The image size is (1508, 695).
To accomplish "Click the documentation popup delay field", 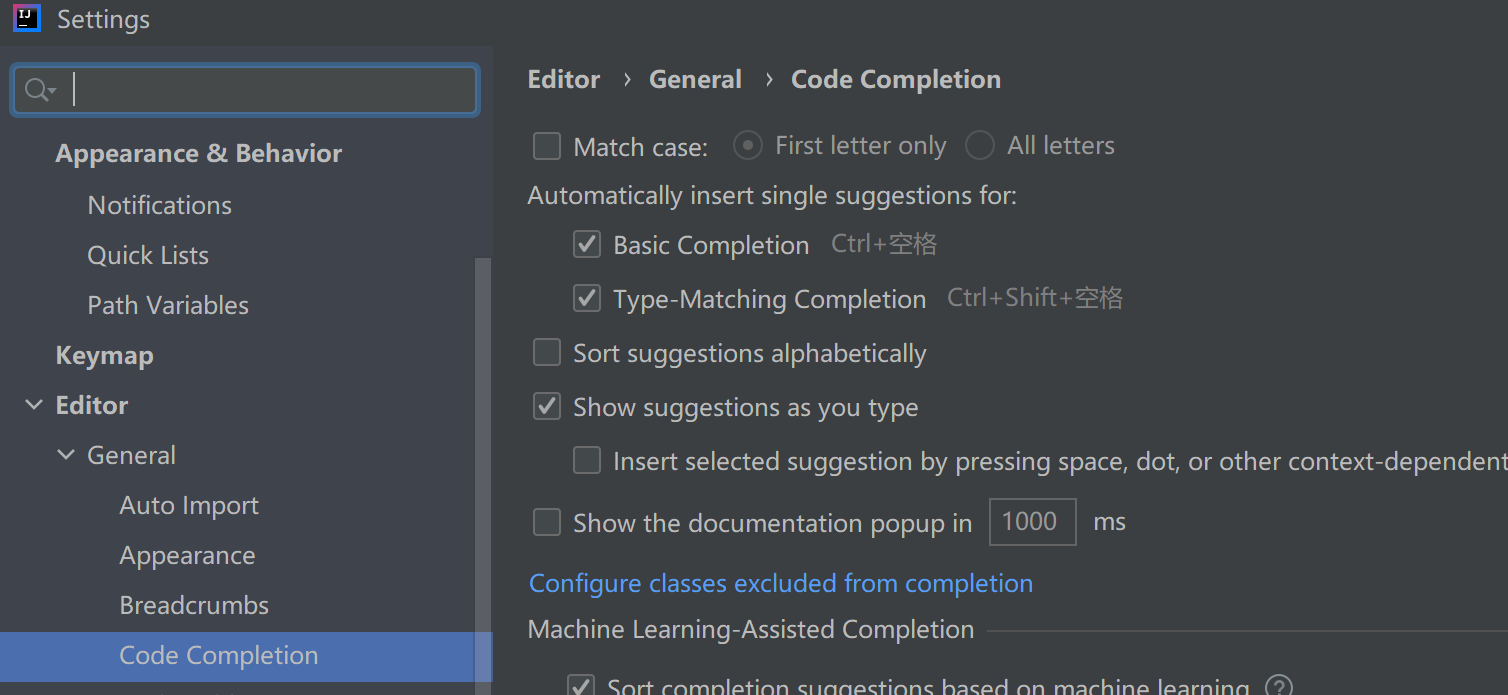I will click(1032, 522).
